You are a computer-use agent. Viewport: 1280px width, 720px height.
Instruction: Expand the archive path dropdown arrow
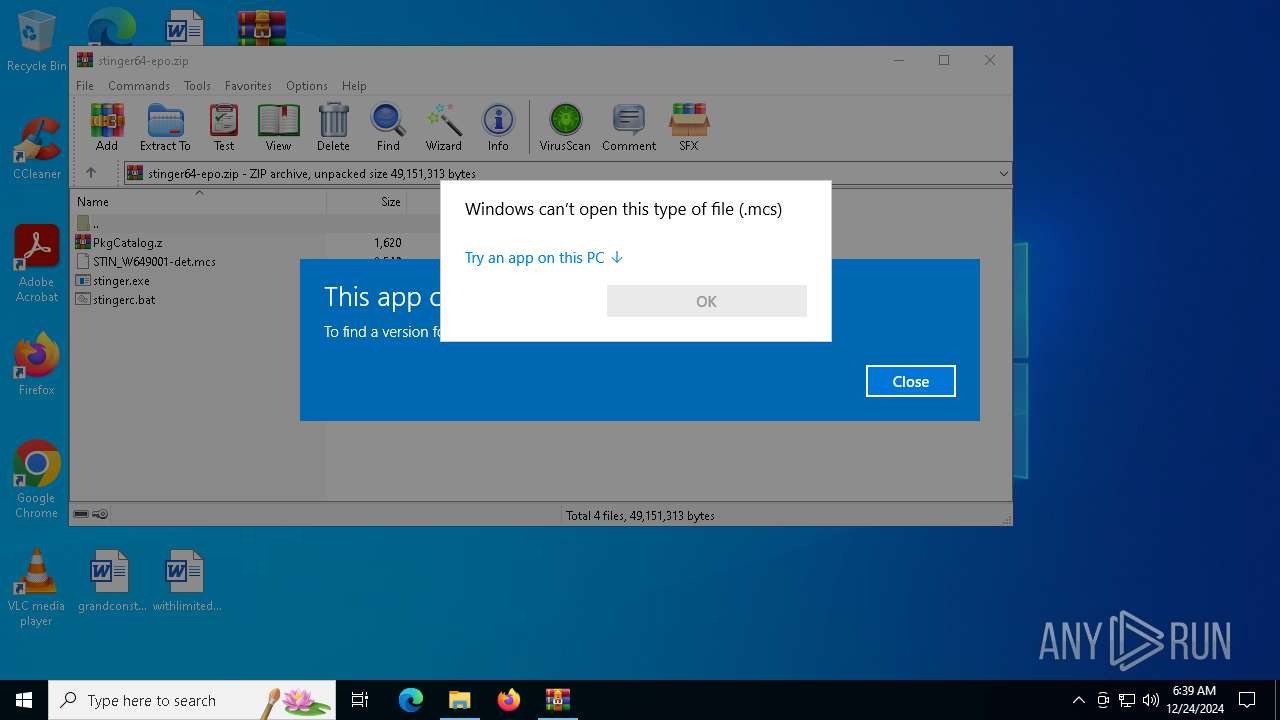(x=1003, y=174)
